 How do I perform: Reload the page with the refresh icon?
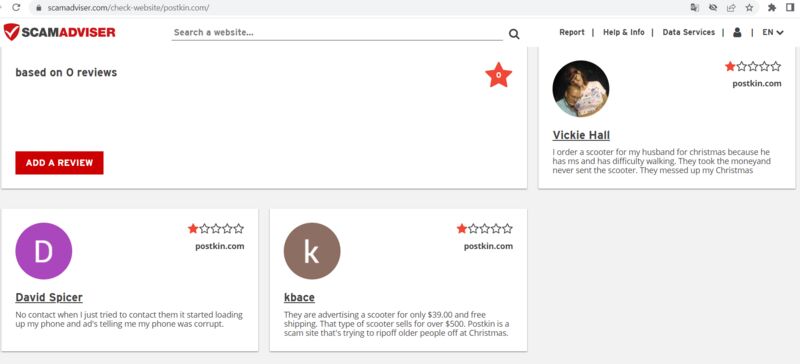coord(16,8)
